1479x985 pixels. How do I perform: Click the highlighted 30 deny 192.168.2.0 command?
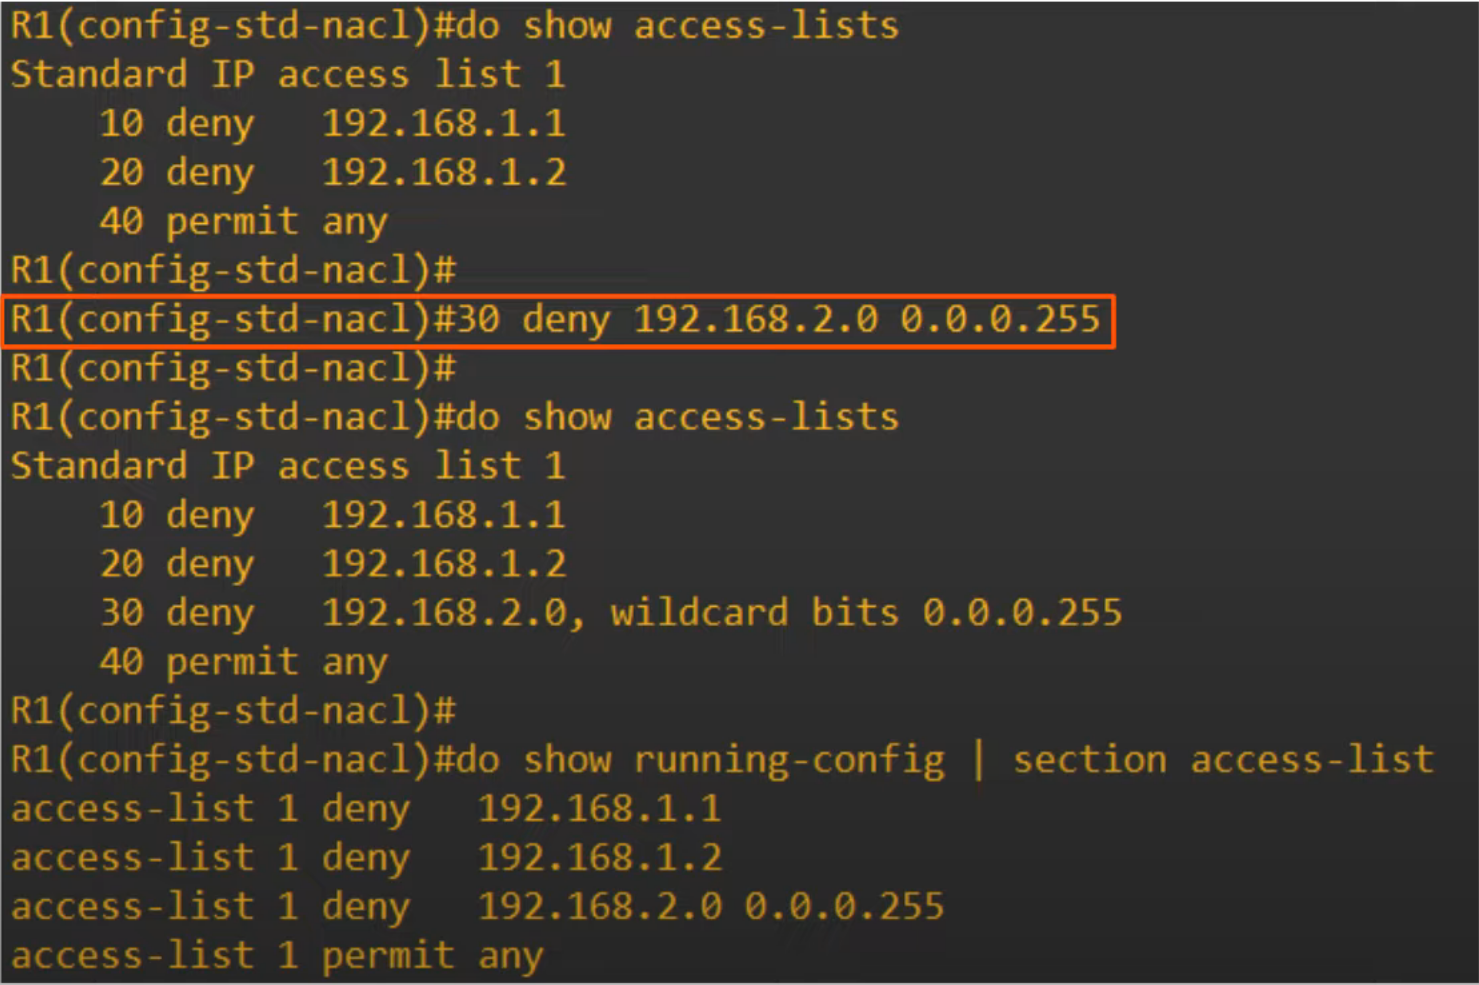556,320
